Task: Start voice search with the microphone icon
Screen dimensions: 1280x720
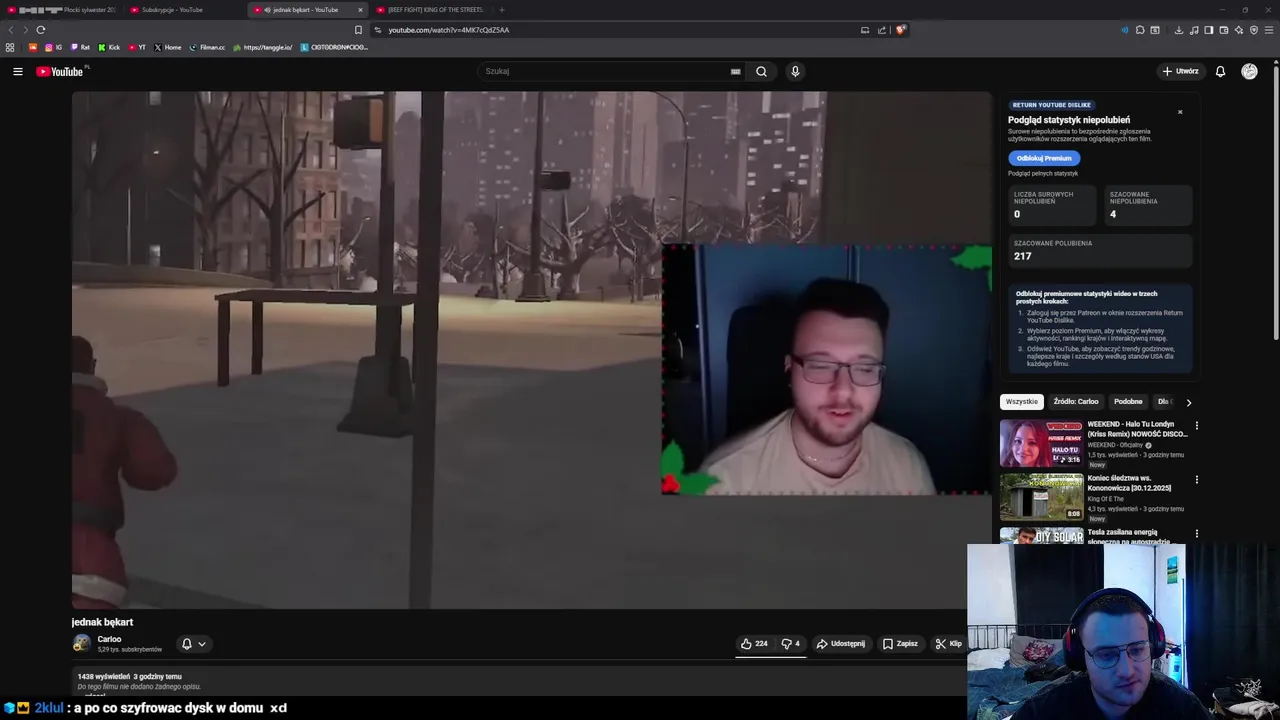Action: 795,71
